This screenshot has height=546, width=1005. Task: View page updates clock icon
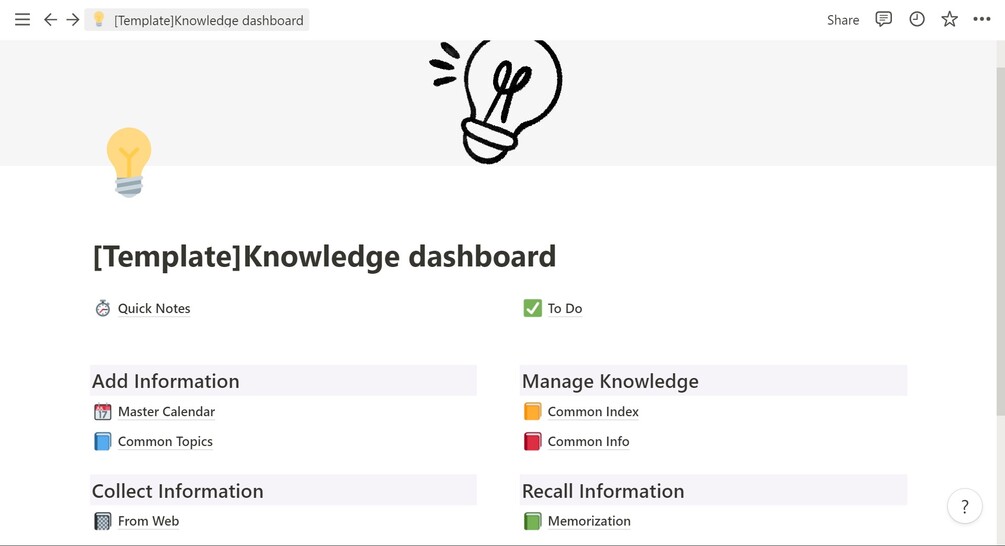click(917, 20)
